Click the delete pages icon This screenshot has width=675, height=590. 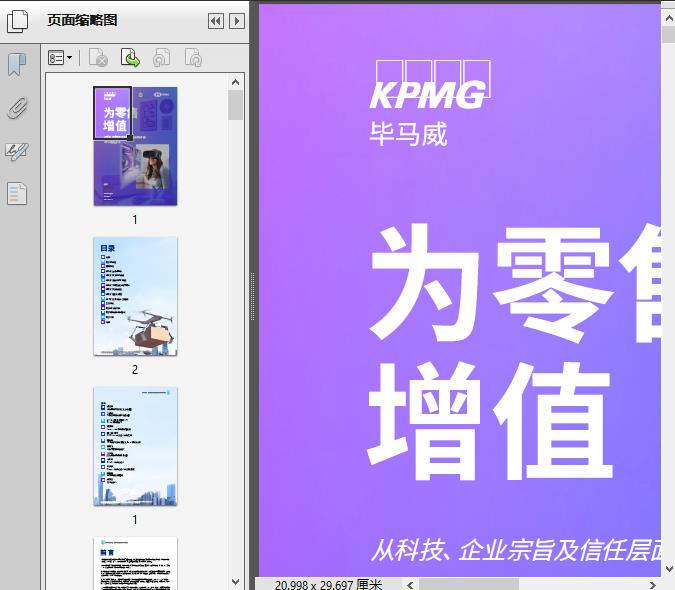point(98,58)
